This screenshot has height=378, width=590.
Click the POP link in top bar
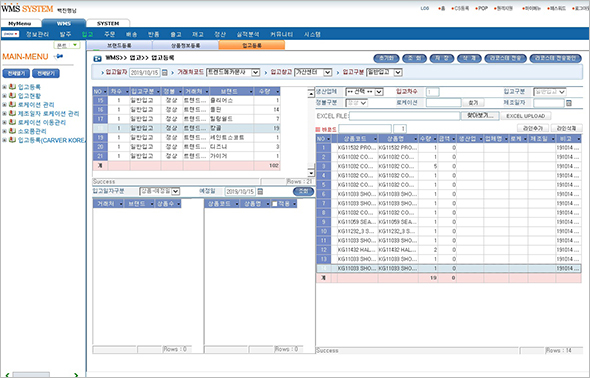click(x=481, y=8)
